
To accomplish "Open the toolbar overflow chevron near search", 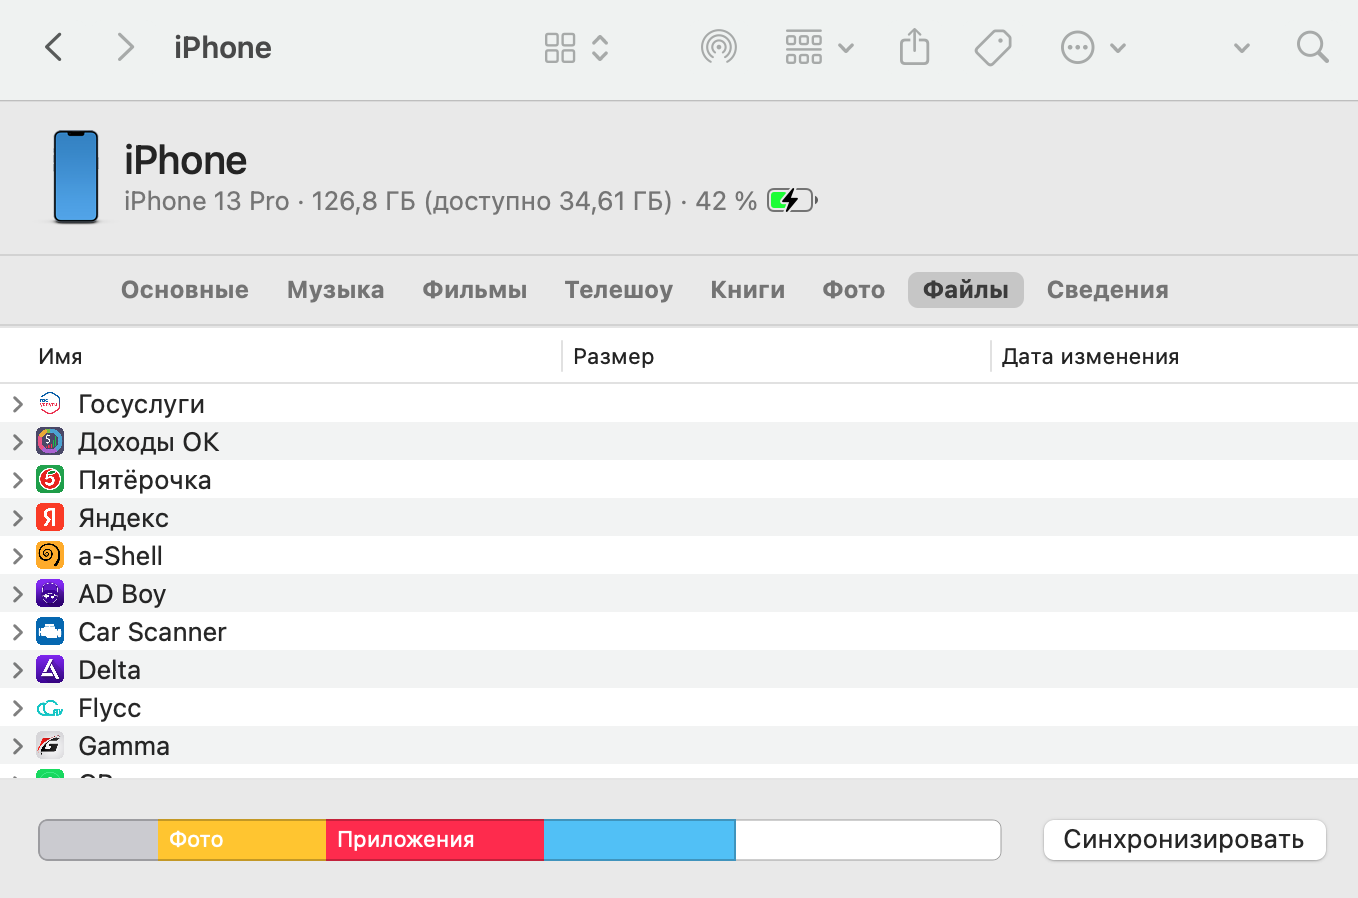I will click(x=1242, y=48).
